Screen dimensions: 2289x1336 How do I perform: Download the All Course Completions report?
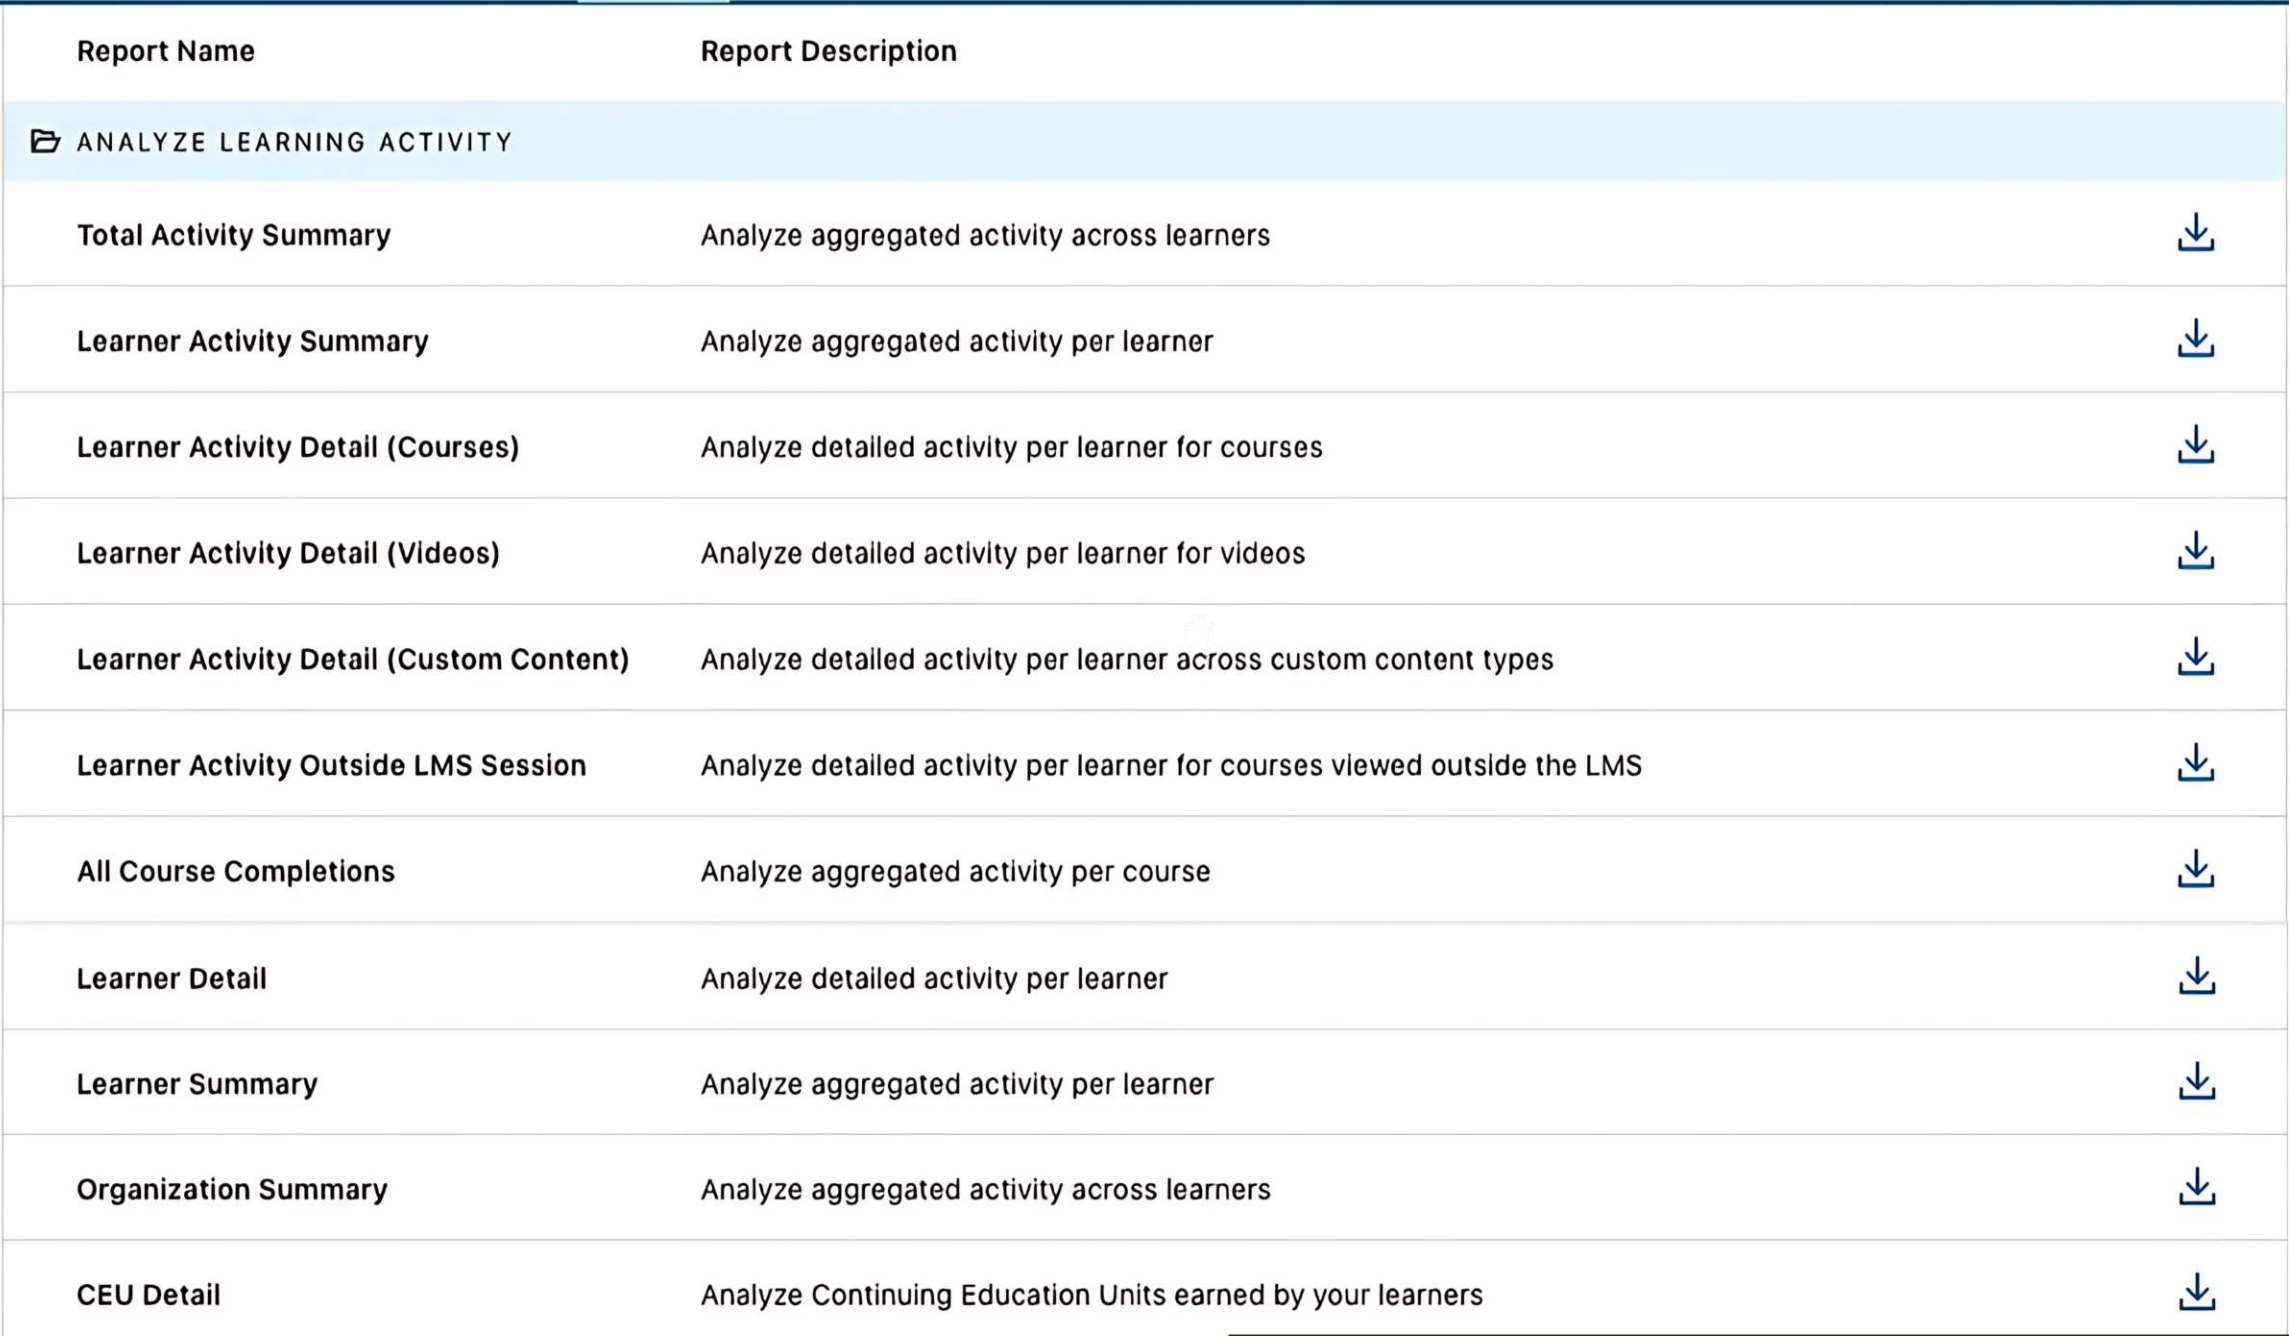pyautogui.click(x=2195, y=870)
